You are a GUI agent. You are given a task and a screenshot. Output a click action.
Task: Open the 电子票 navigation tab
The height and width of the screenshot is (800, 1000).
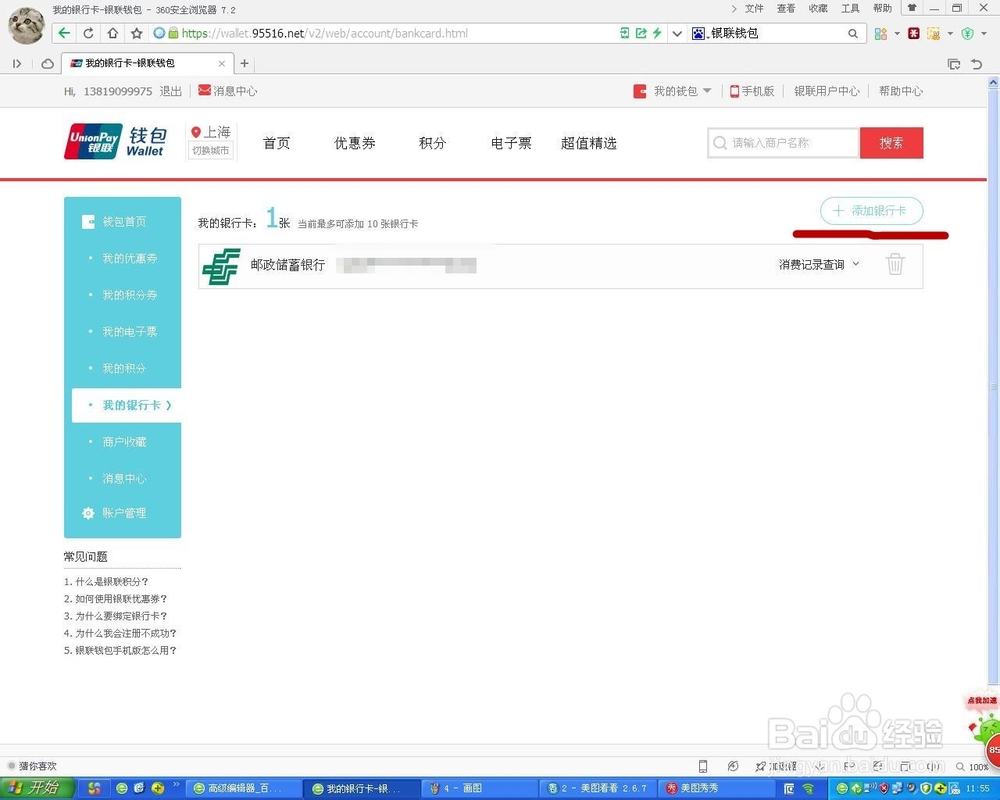[511, 143]
